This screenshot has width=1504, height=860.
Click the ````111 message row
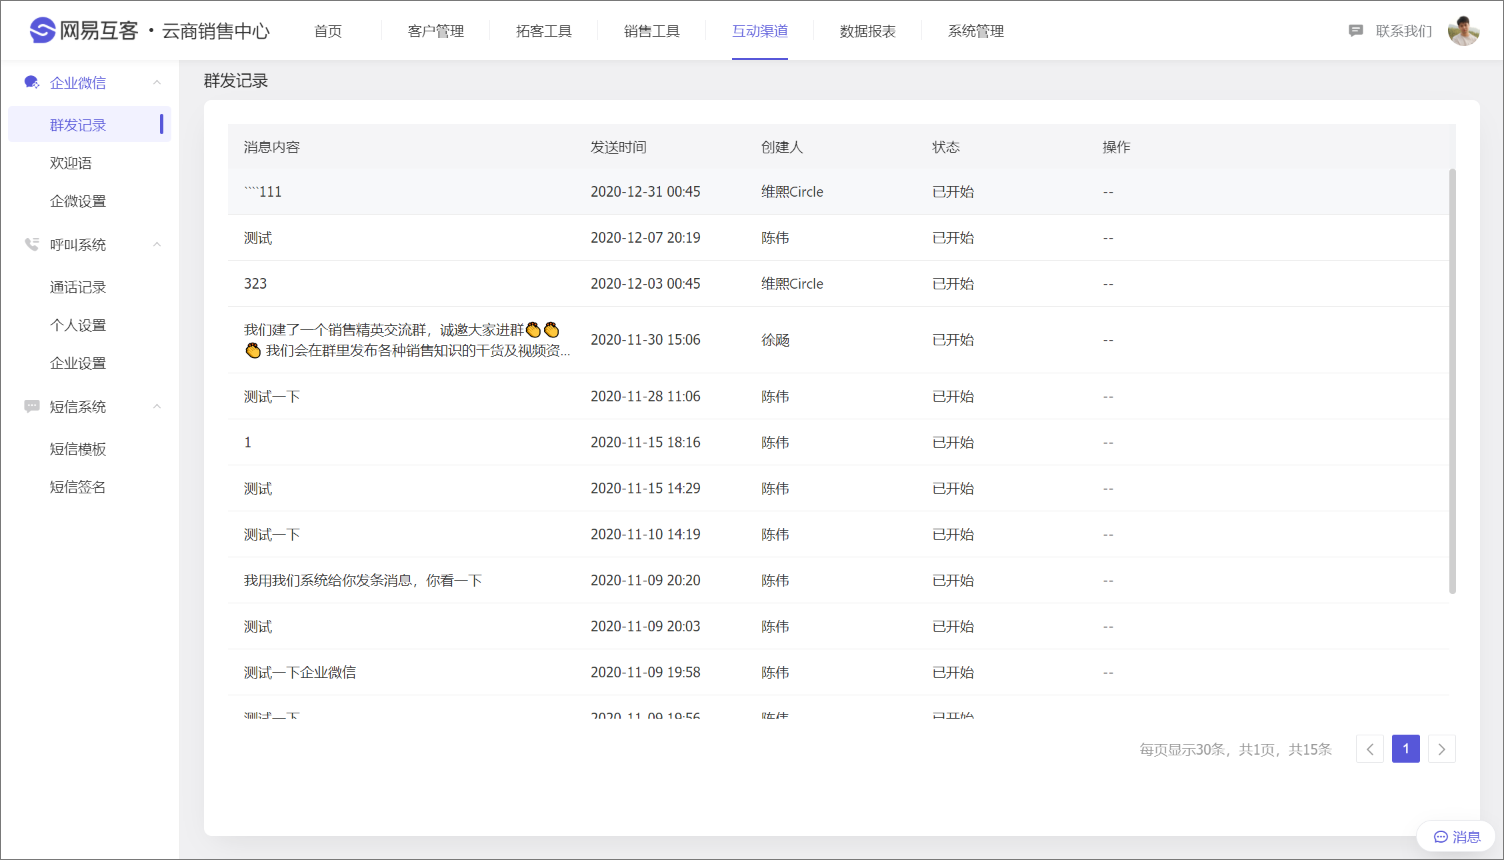point(838,192)
